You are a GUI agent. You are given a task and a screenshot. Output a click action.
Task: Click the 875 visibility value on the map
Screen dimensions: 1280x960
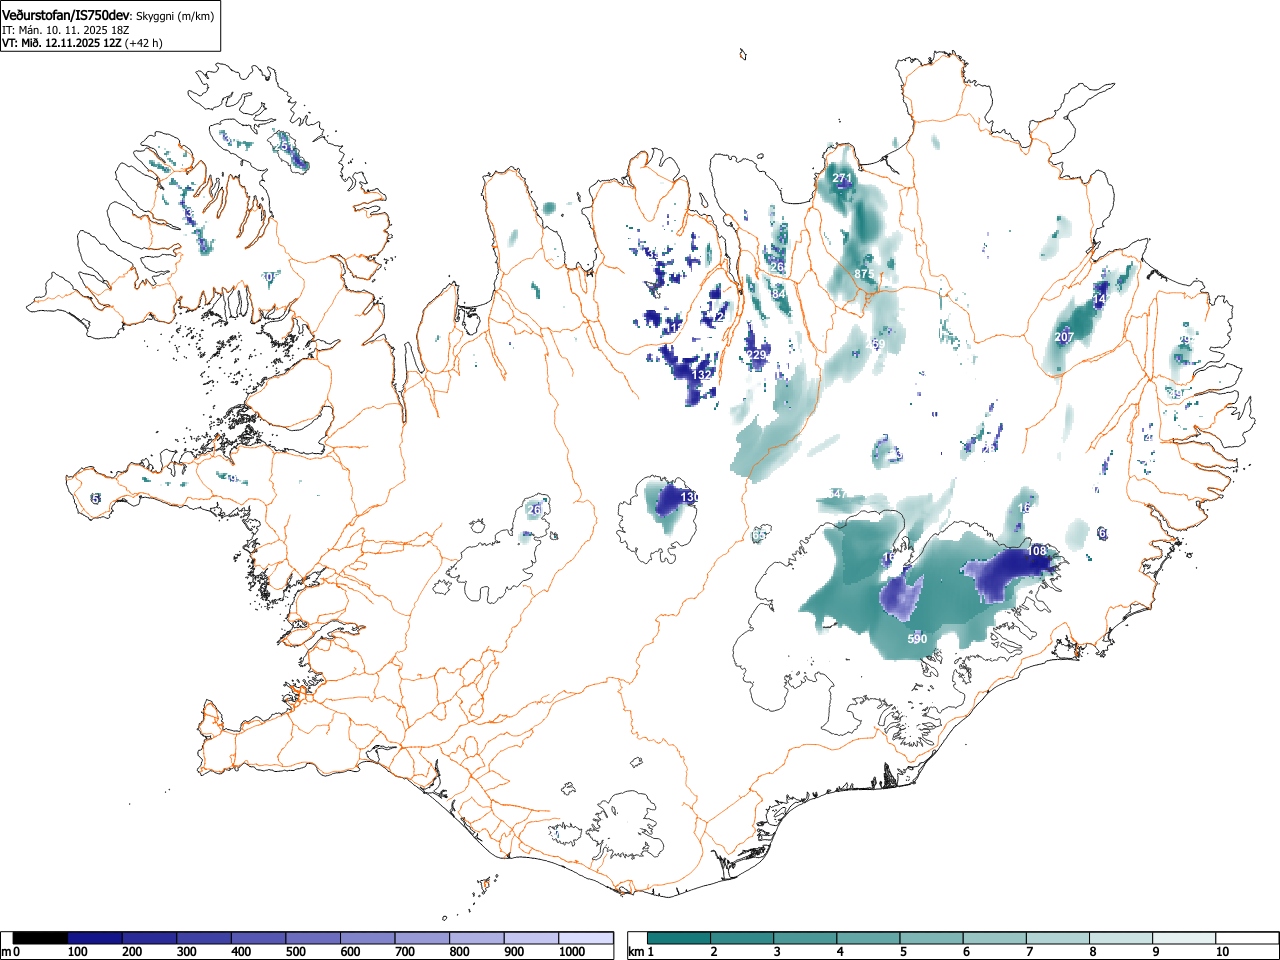click(x=864, y=274)
